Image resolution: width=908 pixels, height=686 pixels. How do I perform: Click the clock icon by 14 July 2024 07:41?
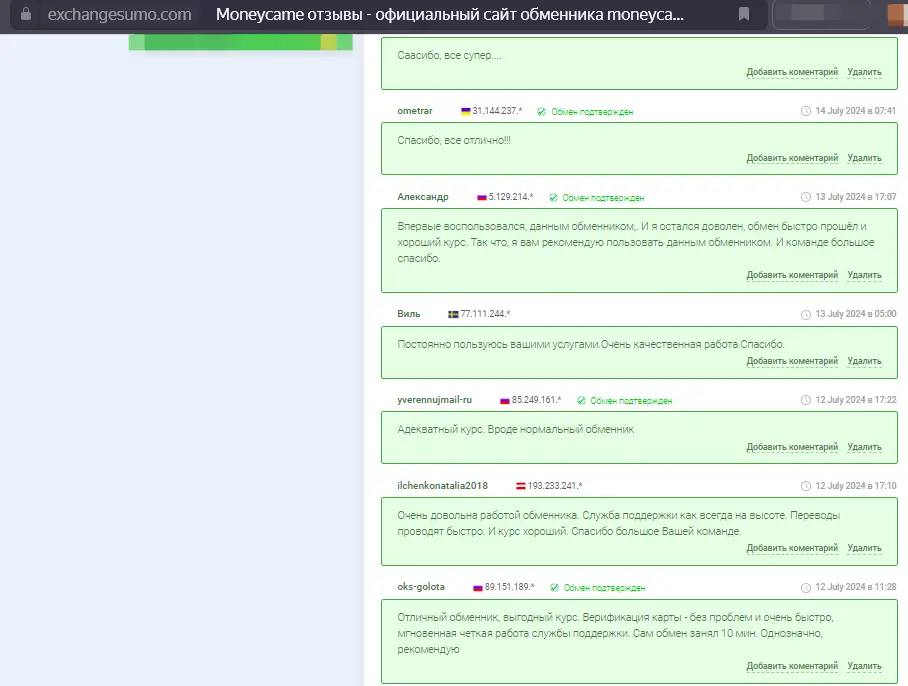tap(806, 111)
